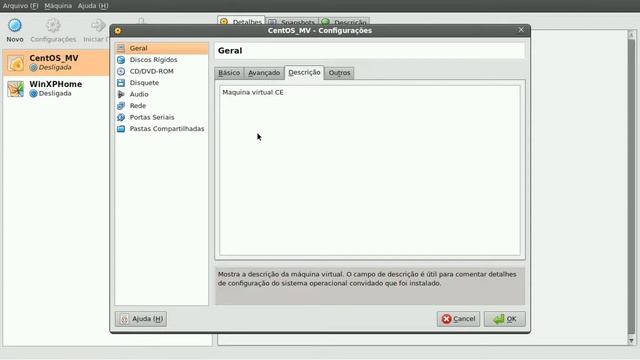This screenshot has width=640, height=360.
Task: Click the Novo toolbar label
Action: 15,39
